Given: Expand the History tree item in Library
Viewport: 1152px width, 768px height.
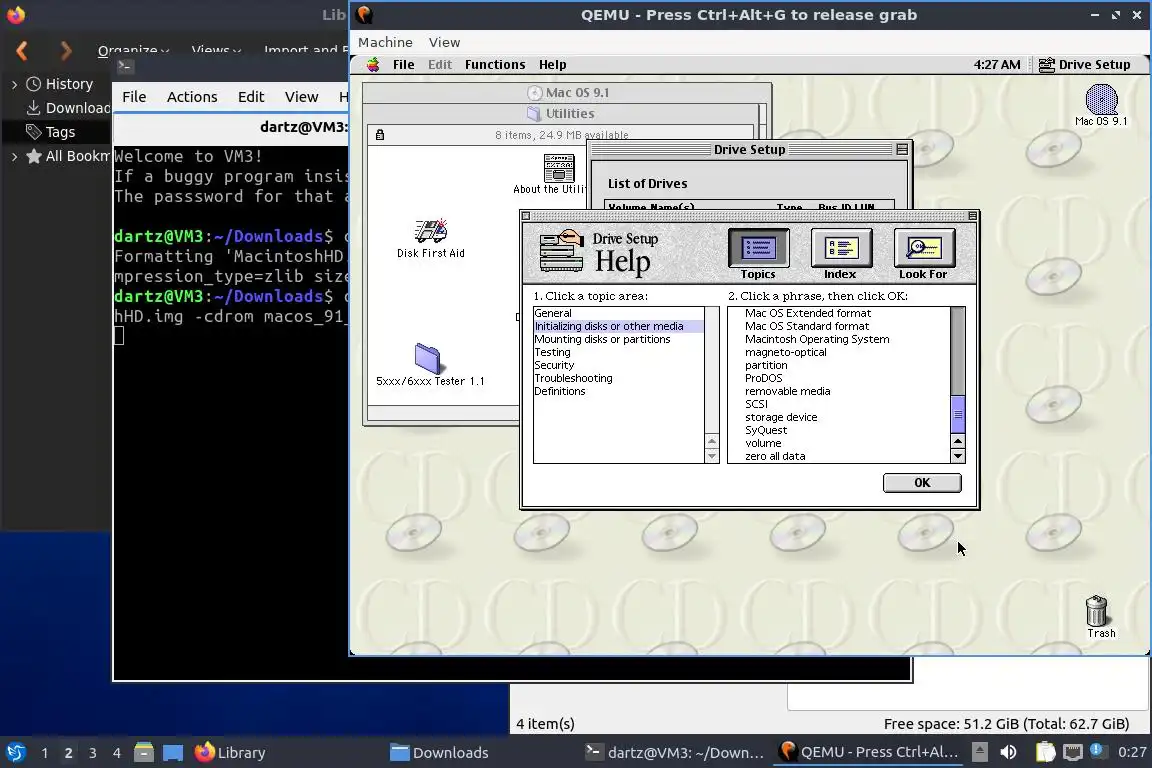Looking at the screenshot, I should pyautogui.click(x=14, y=85).
